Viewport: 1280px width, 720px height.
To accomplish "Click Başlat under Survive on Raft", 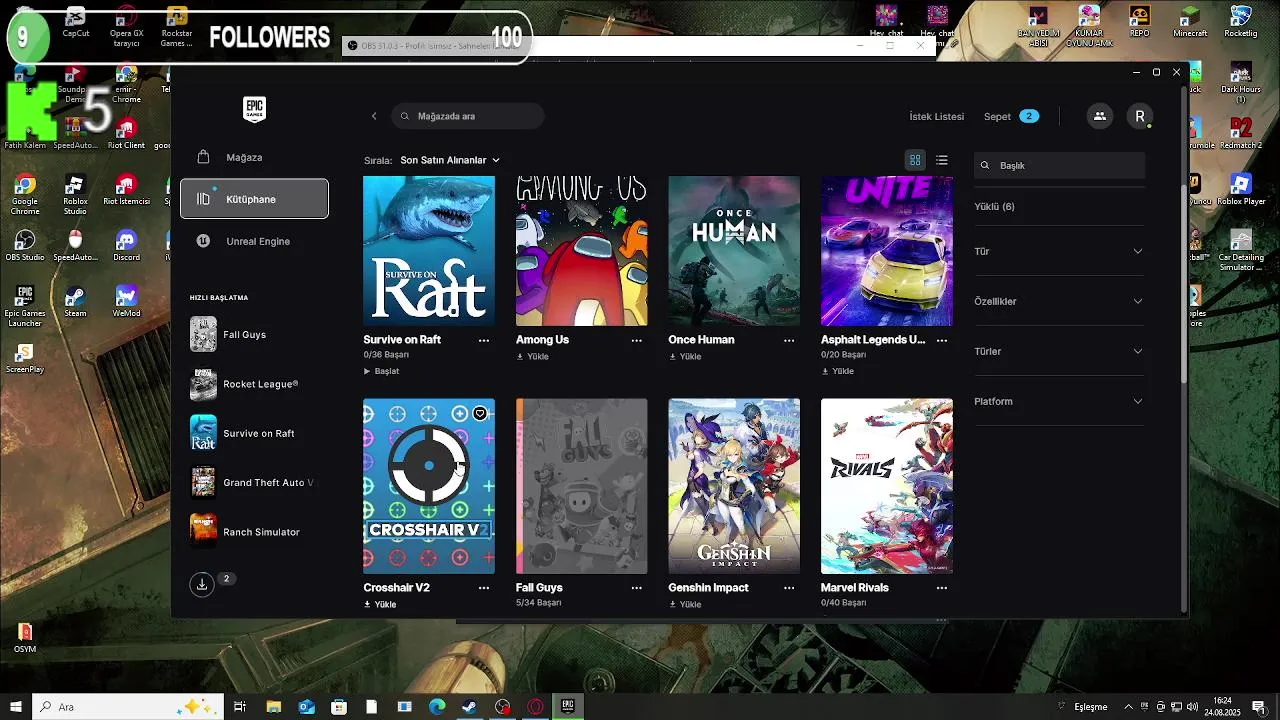I will coord(381,371).
